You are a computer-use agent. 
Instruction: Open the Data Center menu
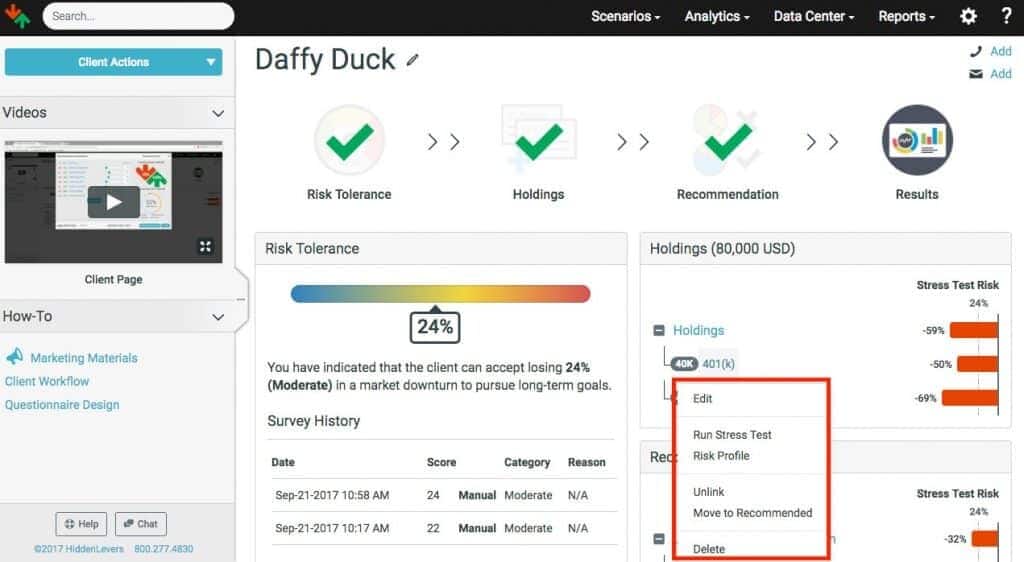tap(814, 16)
